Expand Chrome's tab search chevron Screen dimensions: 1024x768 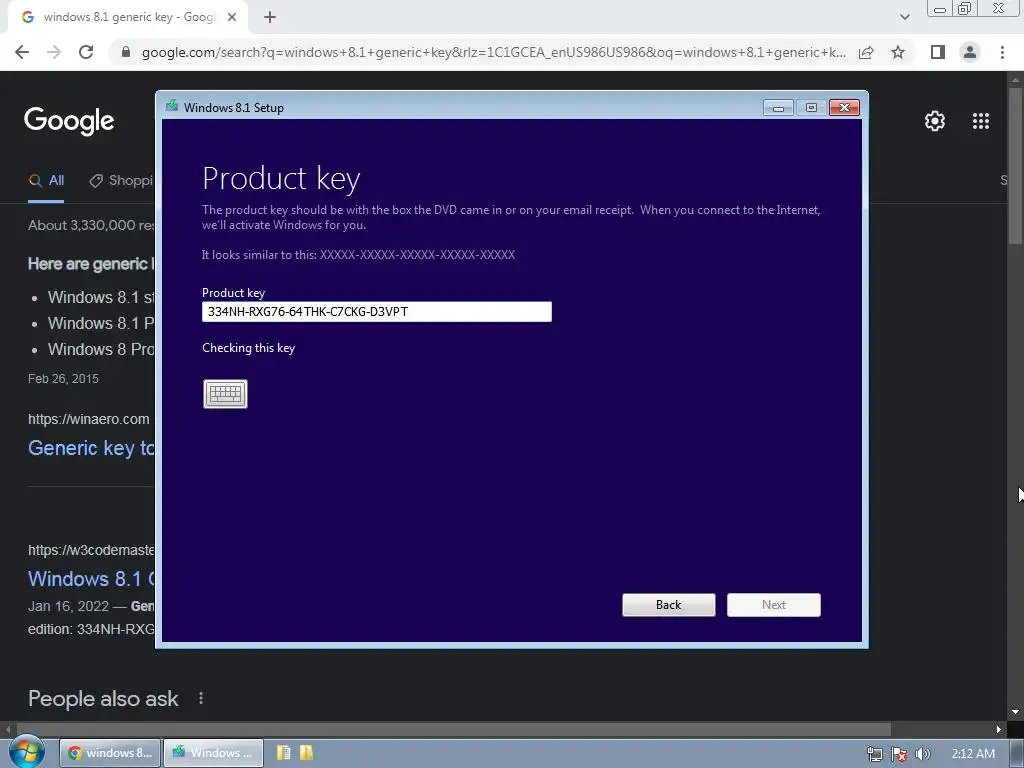click(904, 17)
